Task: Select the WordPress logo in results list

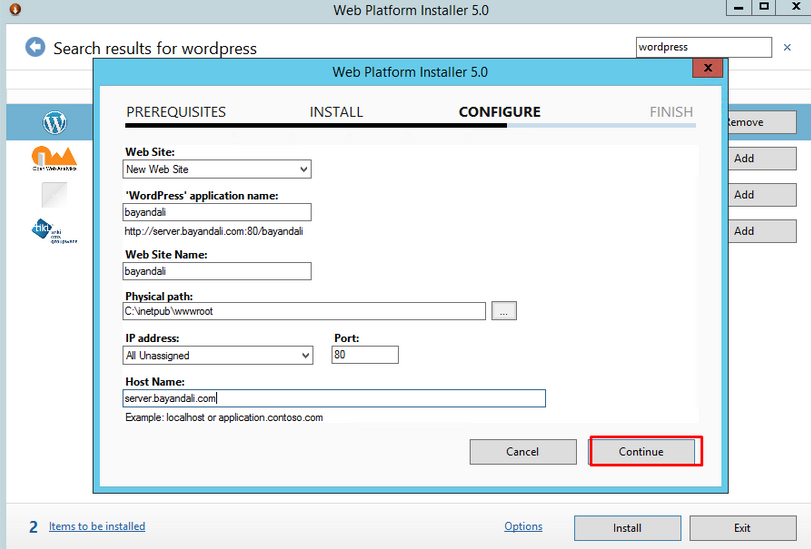Action: pyautogui.click(x=54, y=123)
